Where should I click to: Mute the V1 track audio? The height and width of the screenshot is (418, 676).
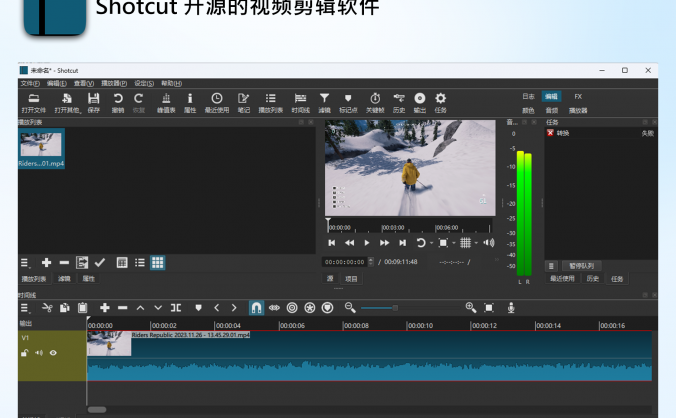pyautogui.click(x=39, y=353)
